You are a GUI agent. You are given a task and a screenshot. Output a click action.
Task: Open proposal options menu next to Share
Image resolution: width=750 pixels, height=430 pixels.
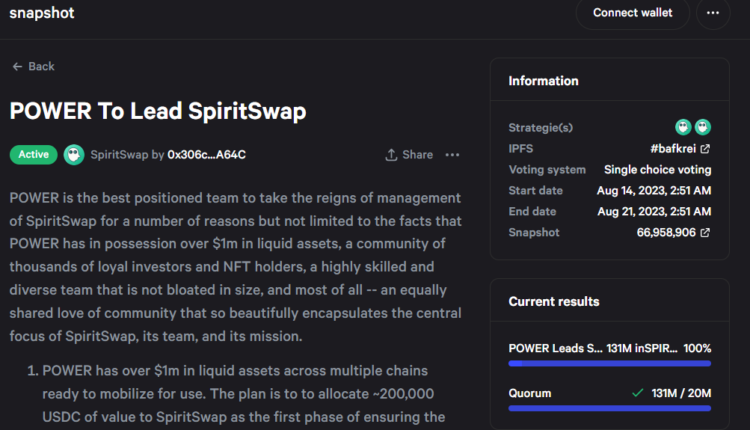click(452, 155)
